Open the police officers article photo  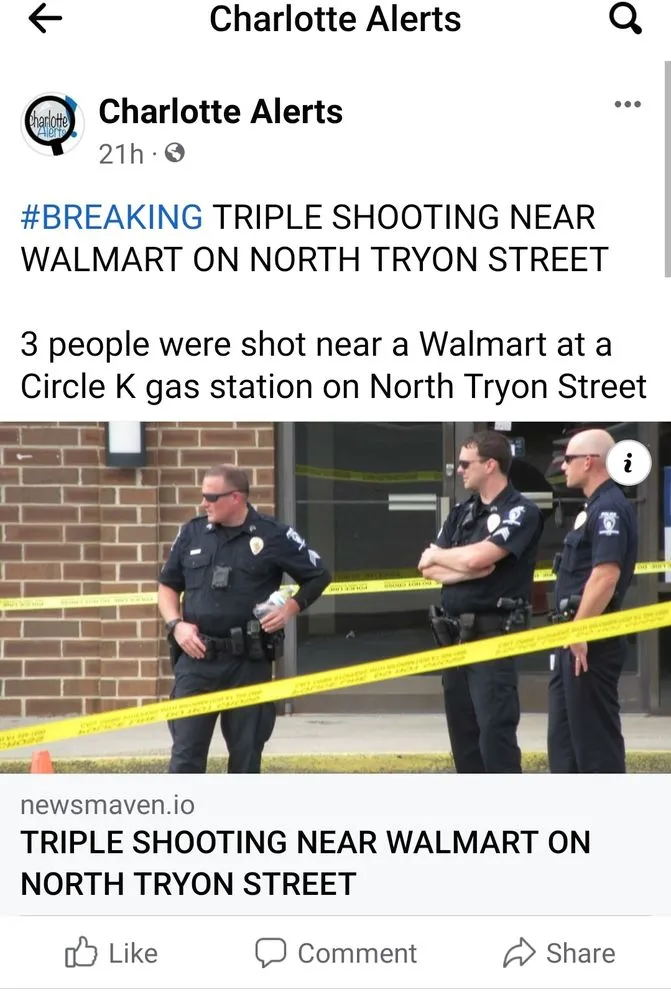point(336,598)
